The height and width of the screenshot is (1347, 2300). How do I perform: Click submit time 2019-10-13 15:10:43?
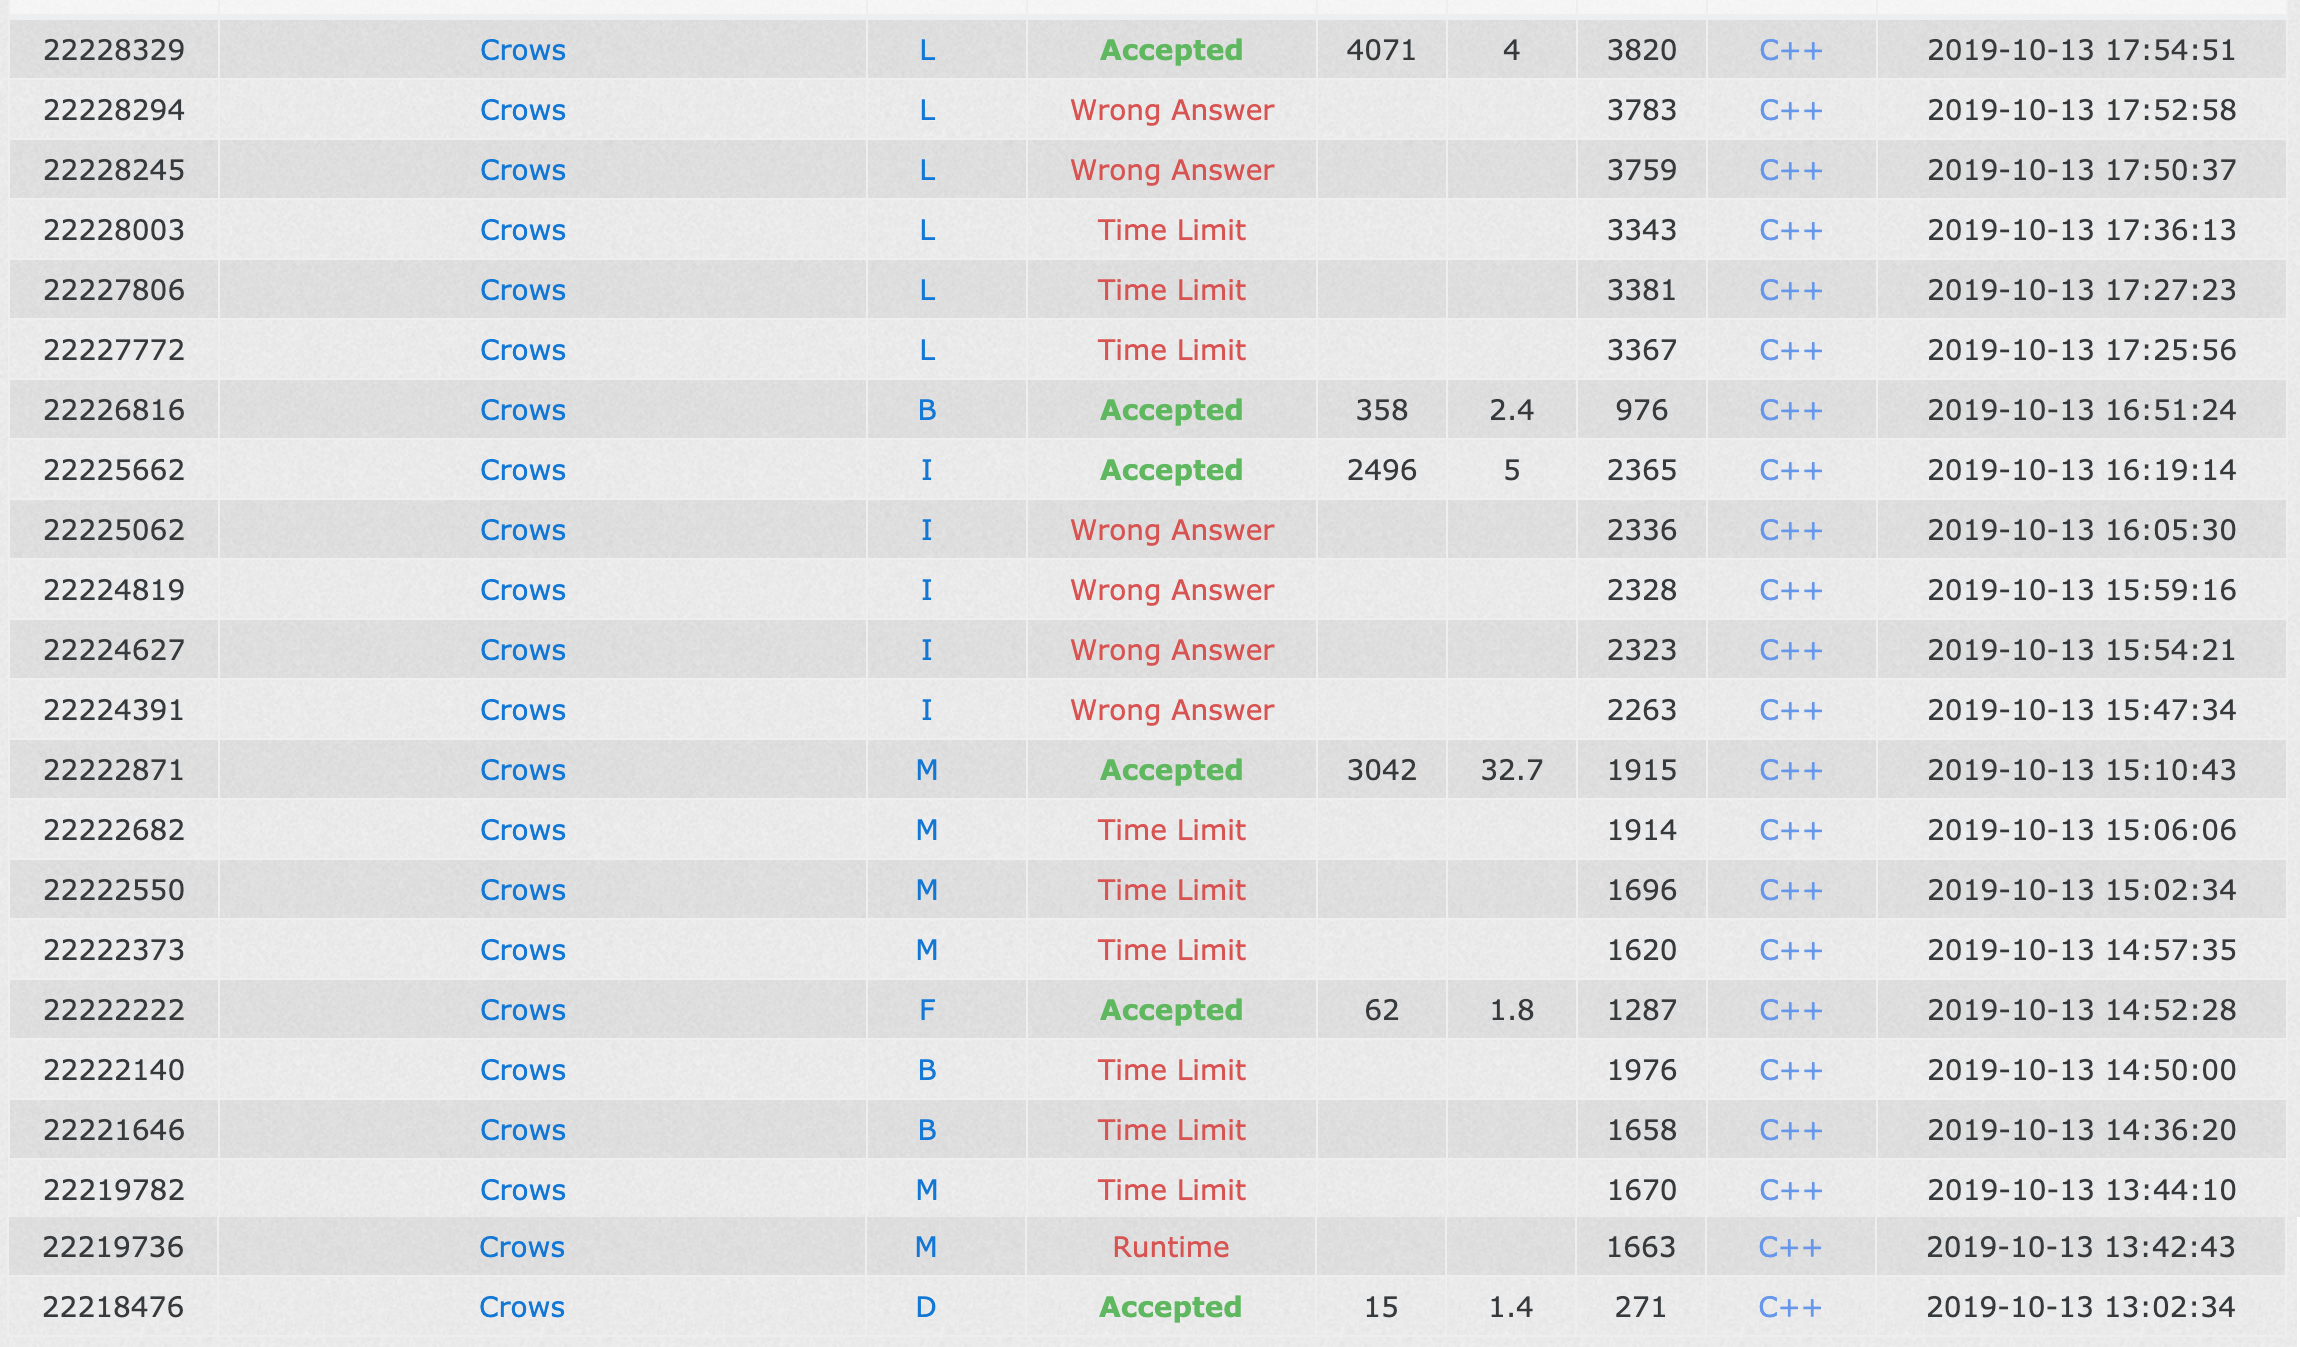coord(2081,770)
